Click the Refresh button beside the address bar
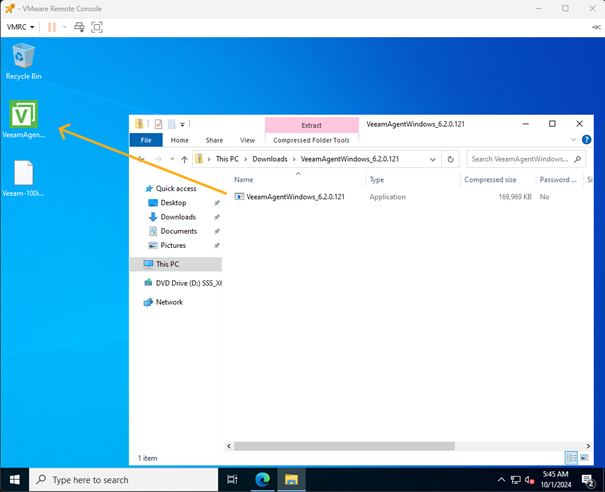 point(451,158)
